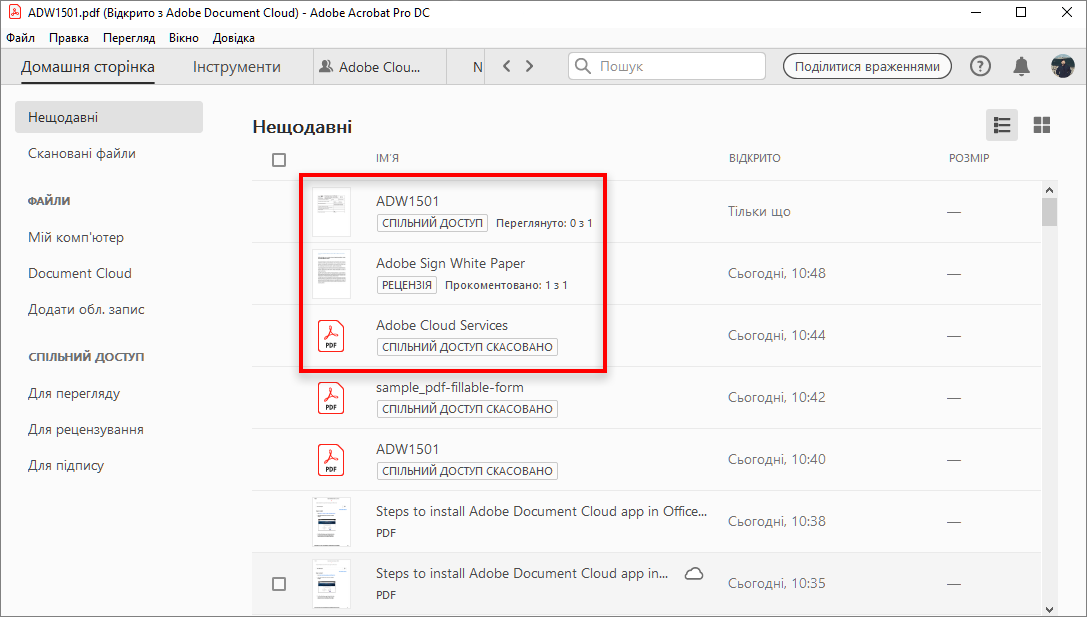Click Прокоментовано: 1 з 1 status
The height and width of the screenshot is (617, 1087).
[506, 285]
